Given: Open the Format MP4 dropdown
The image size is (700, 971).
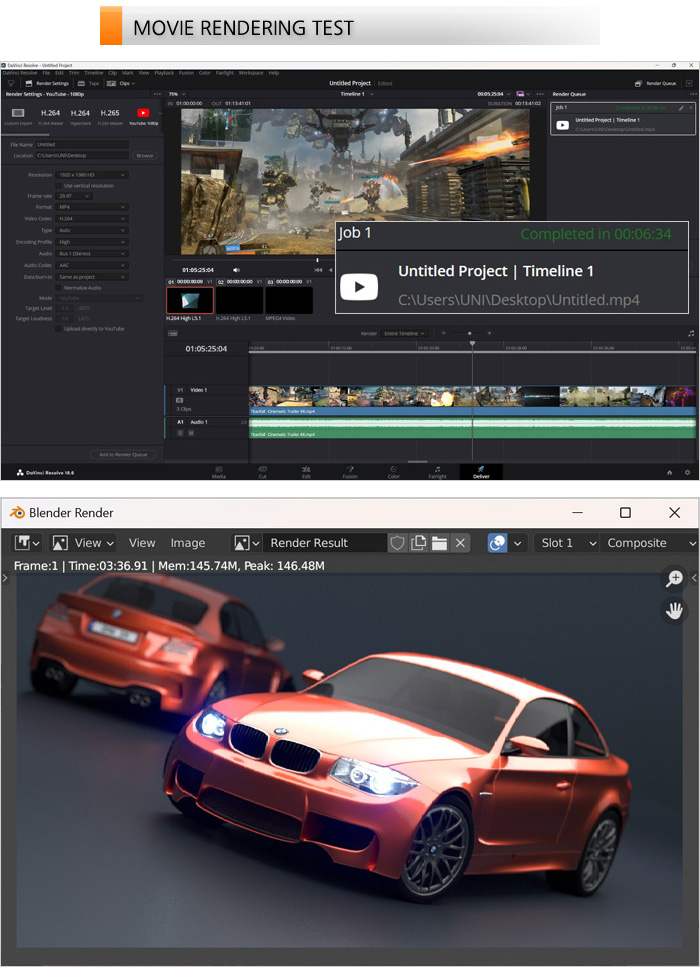Looking at the screenshot, I should click(x=92, y=207).
